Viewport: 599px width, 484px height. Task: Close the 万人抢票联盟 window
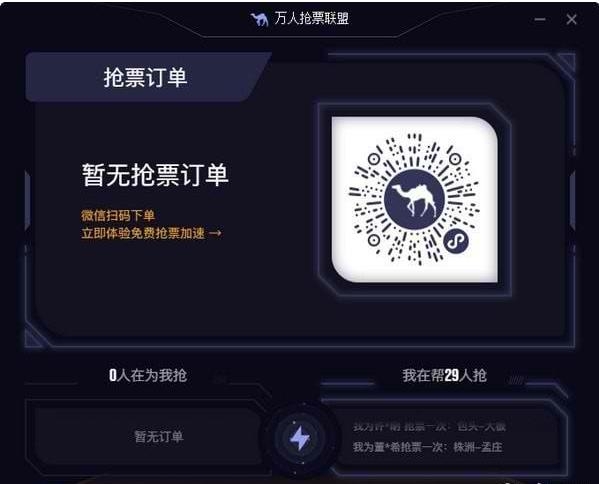(571, 19)
